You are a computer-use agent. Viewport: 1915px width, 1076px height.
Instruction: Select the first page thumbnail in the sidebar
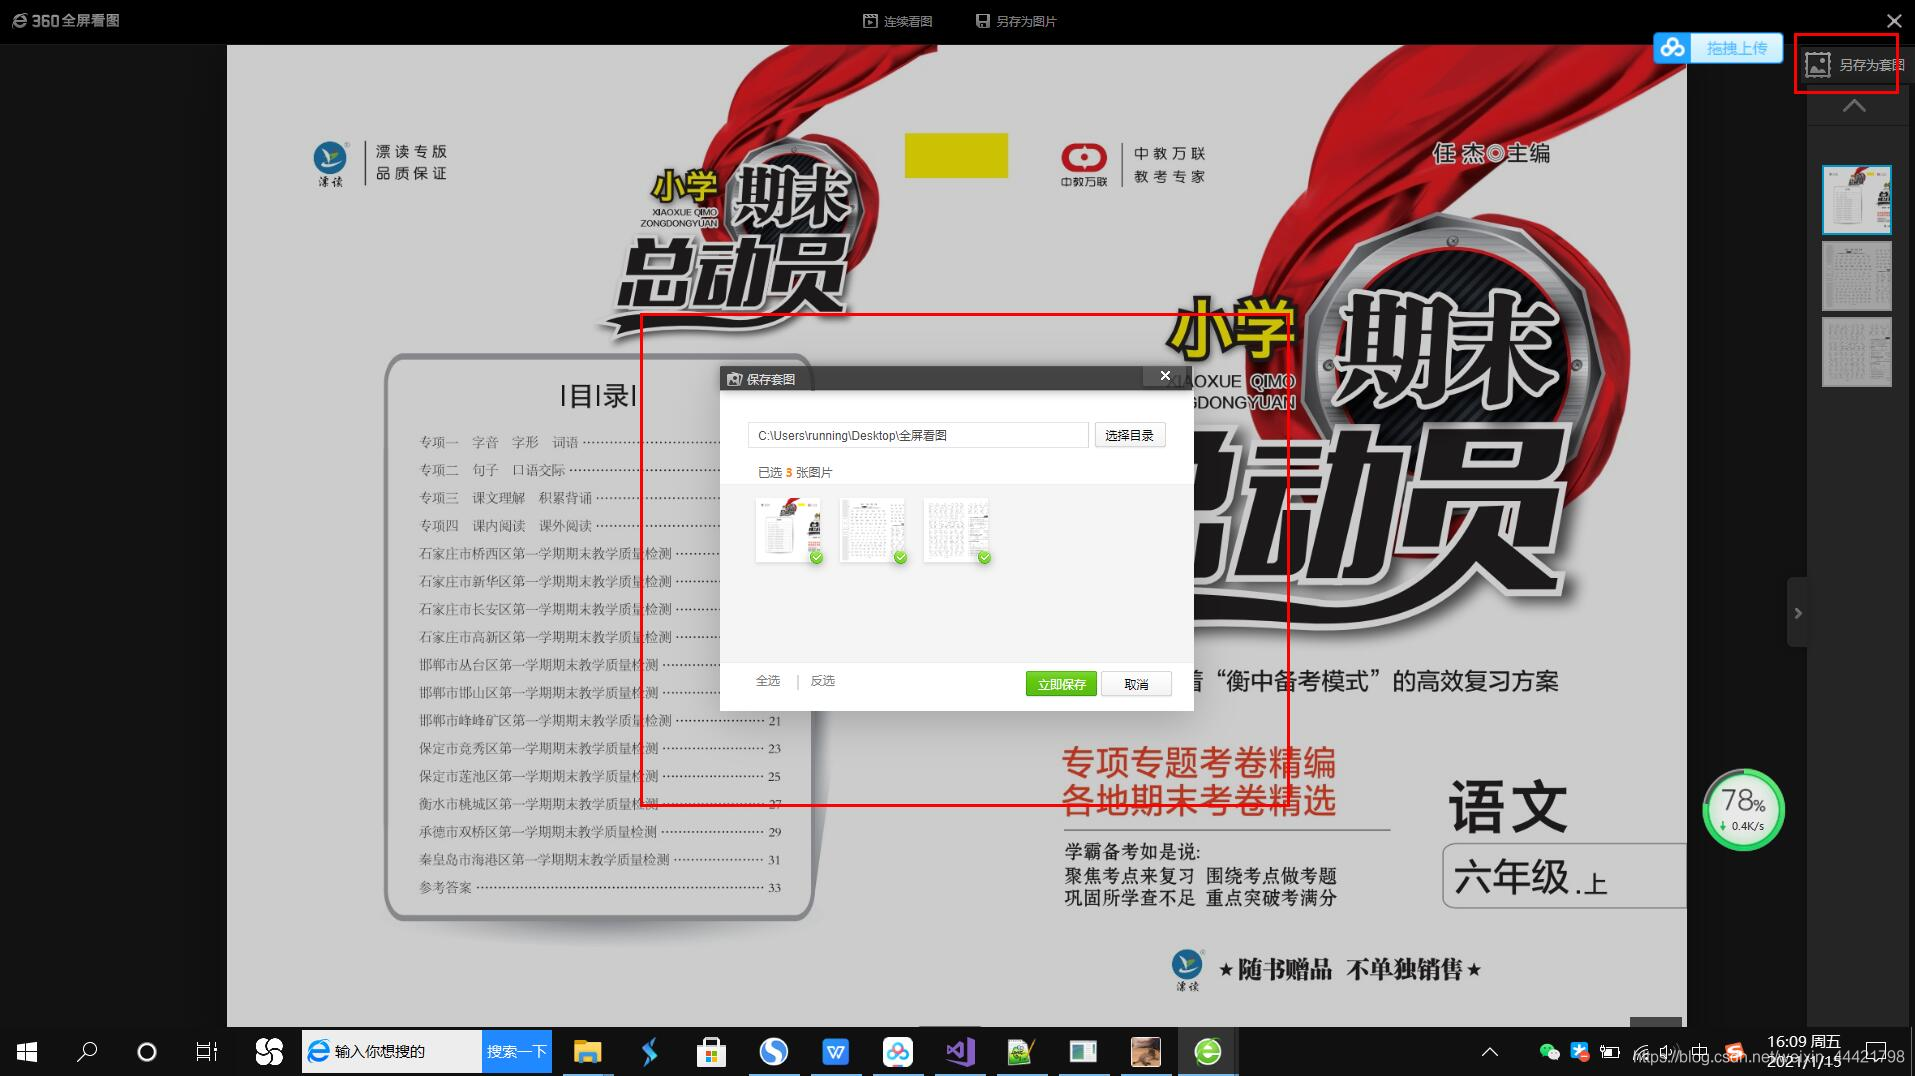click(x=1857, y=200)
